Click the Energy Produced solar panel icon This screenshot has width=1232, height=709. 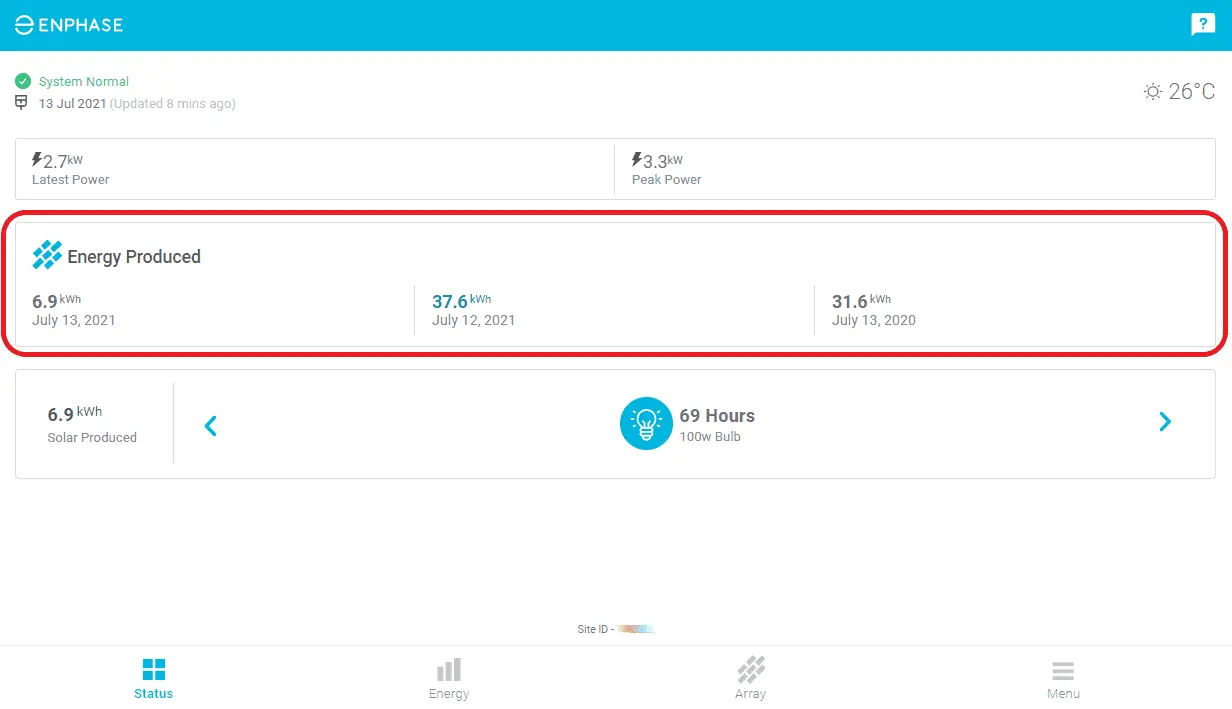[x=47, y=256]
